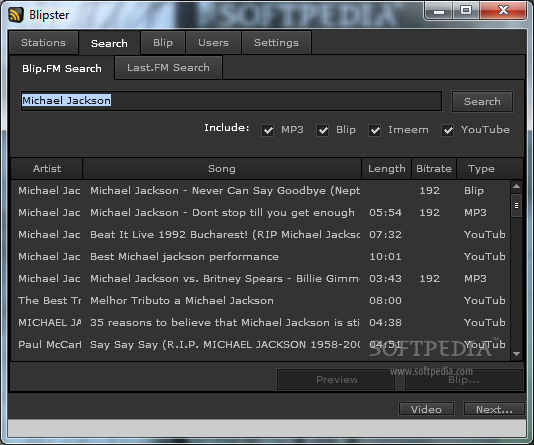The height and width of the screenshot is (445, 534).
Task: Click the 'MICHAEL JA' artist cell
Action: click(x=49, y=322)
